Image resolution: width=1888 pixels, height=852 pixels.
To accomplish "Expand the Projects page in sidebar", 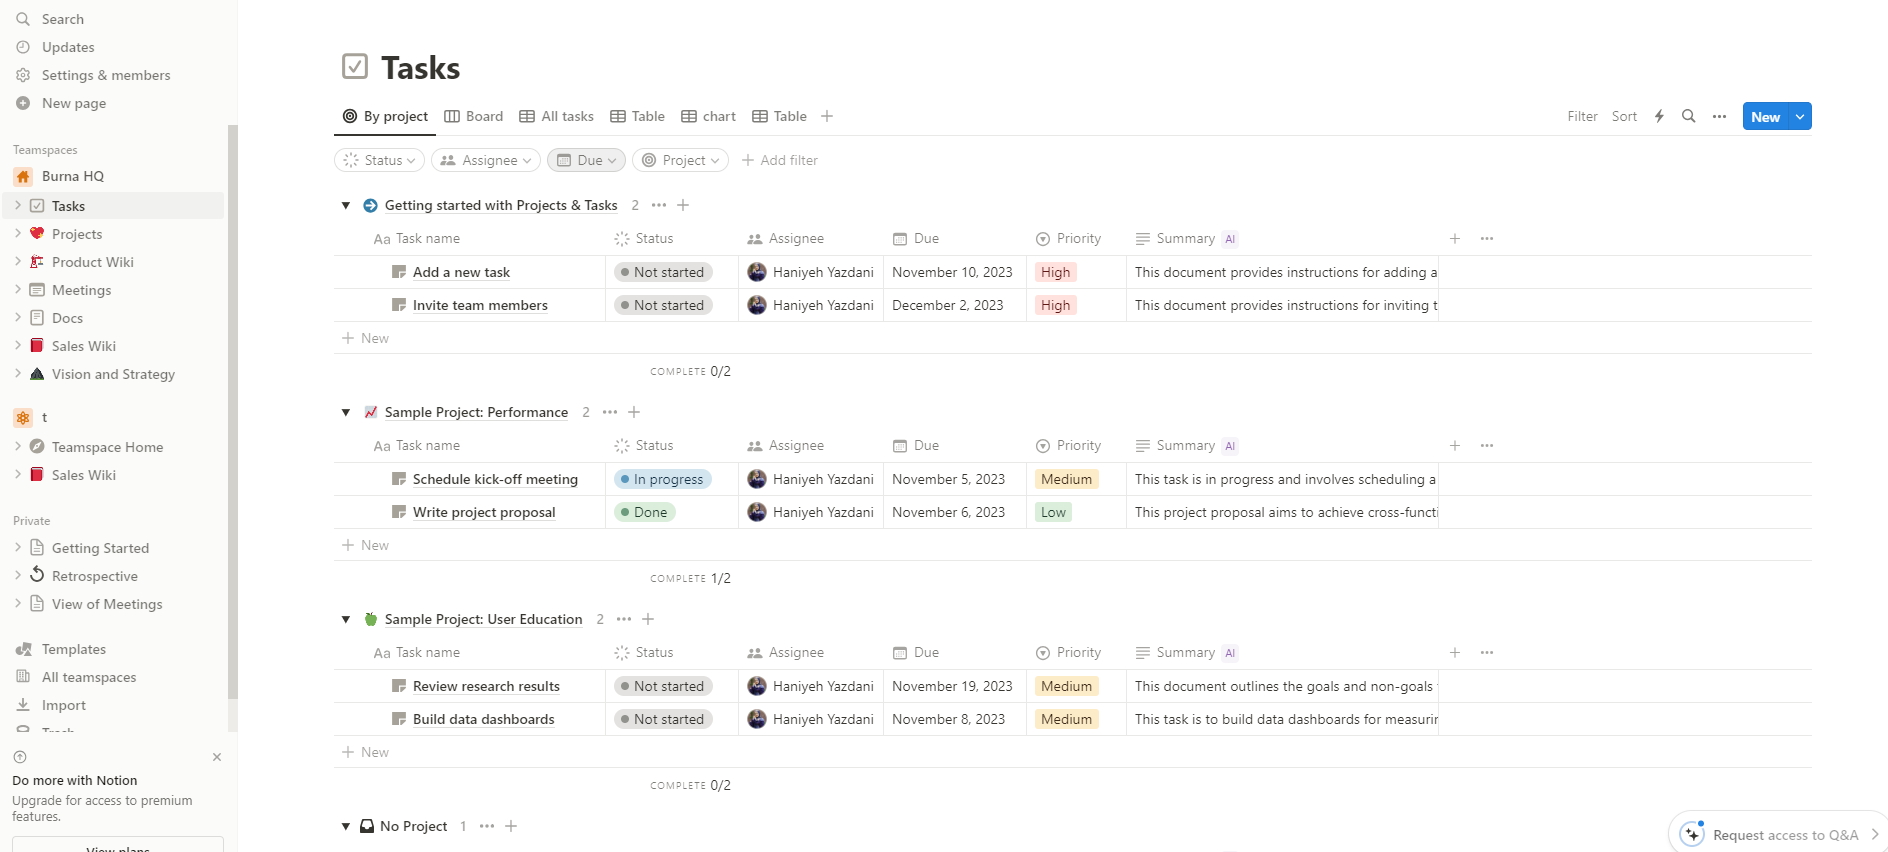I will 18,234.
